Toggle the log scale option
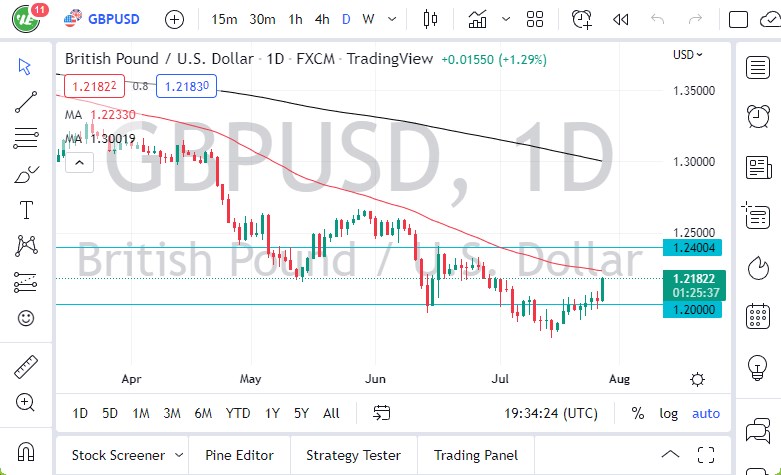Screen dimensions: 781x475 point(668,413)
